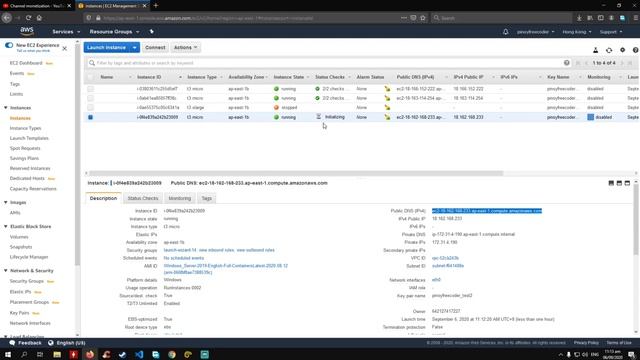Refresh the instances list

pos(609,50)
